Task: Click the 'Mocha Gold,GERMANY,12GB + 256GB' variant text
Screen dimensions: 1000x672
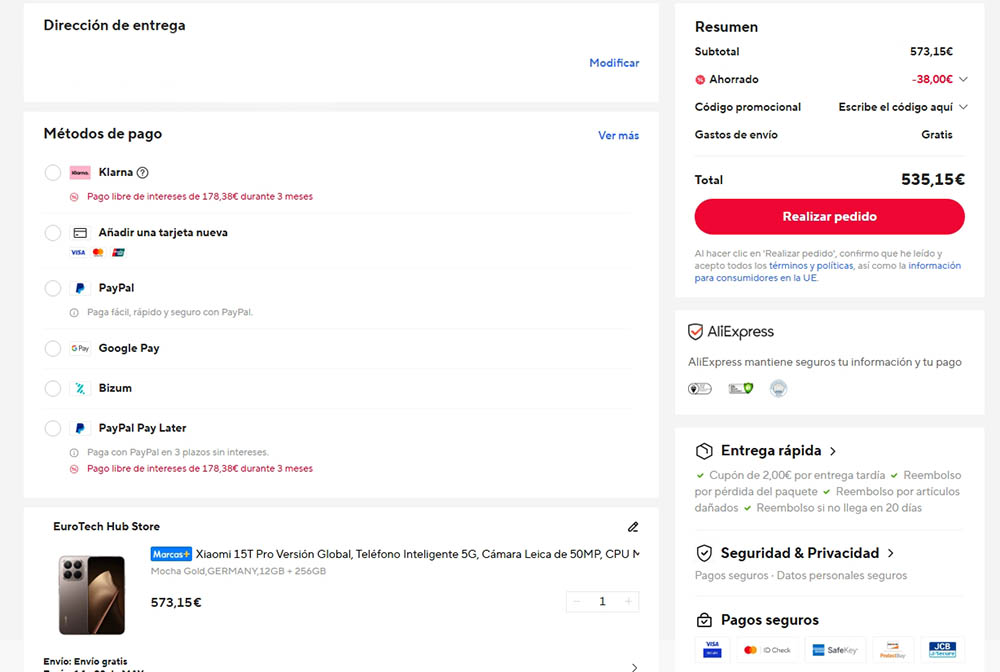Action: click(x=238, y=571)
